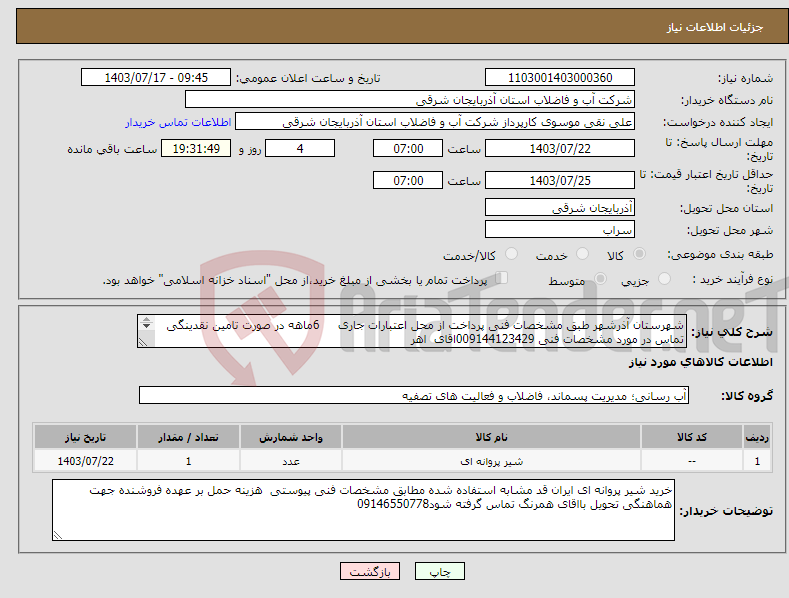This screenshot has width=789, height=598.
Task: Click the remaining days field showing 4
Action: (300, 148)
